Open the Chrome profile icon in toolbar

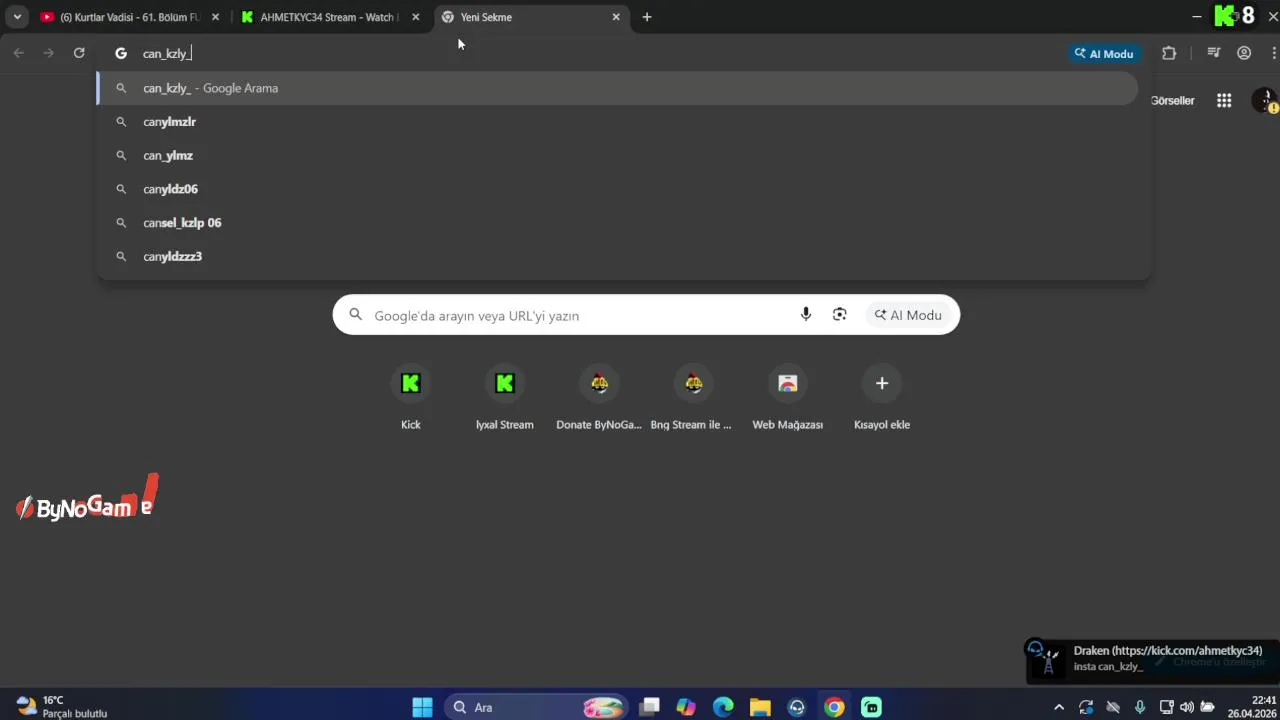click(1244, 53)
